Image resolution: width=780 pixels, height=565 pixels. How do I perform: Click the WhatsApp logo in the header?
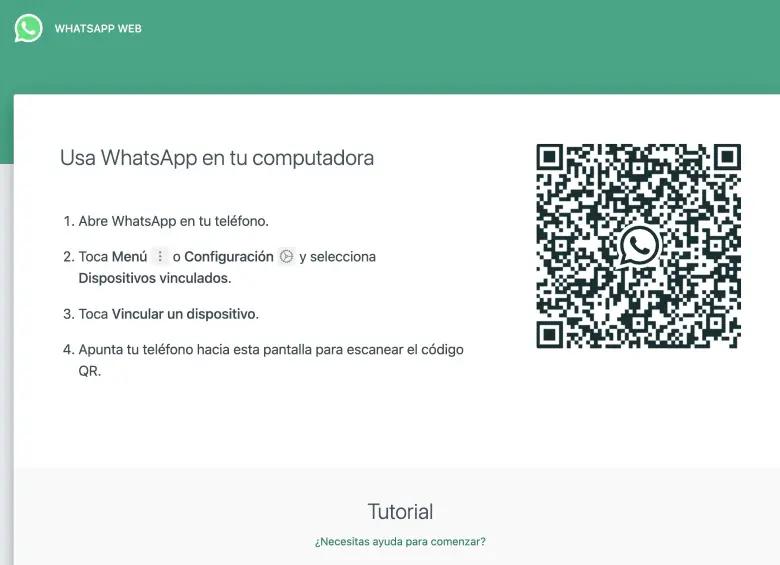pyautogui.click(x=28, y=28)
